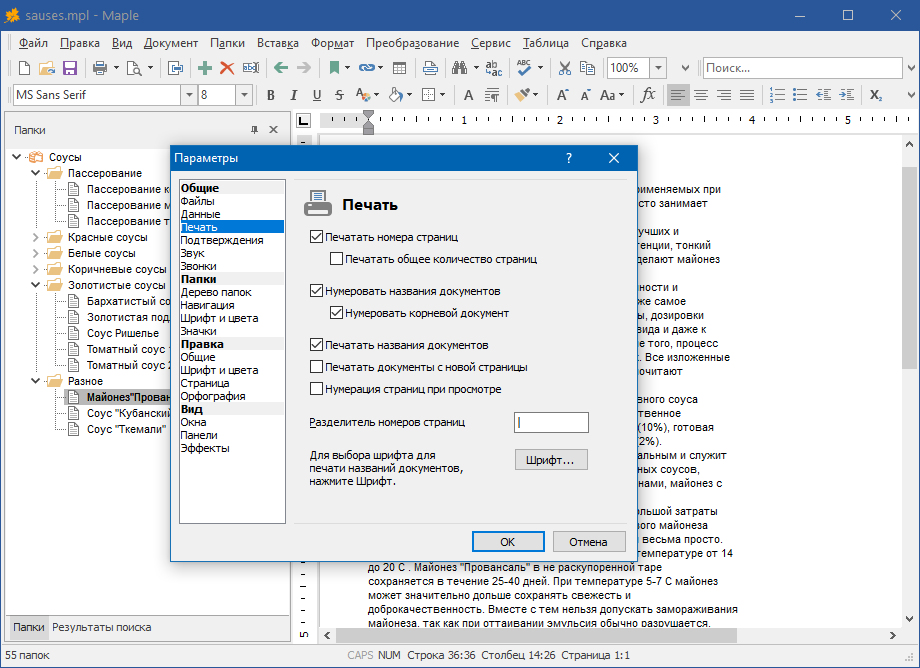Screen dimensions: 920x668
Task: Open the 'Формат' menu
Action: pos(332,43)
